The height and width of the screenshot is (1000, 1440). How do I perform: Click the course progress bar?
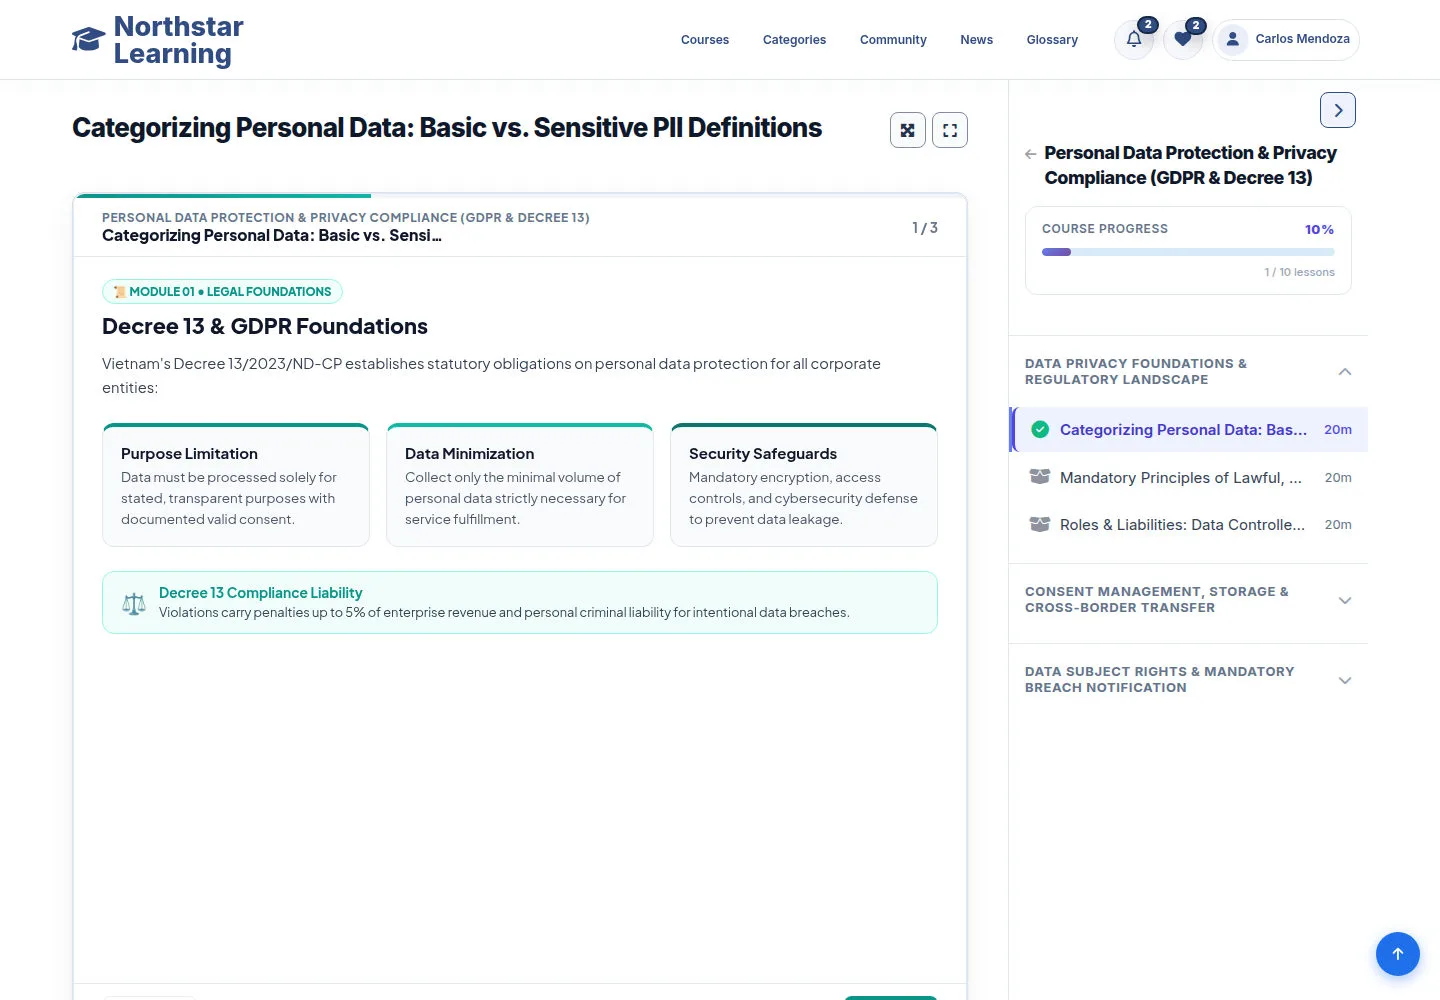pyautogui.click(x=1188, y=252)
